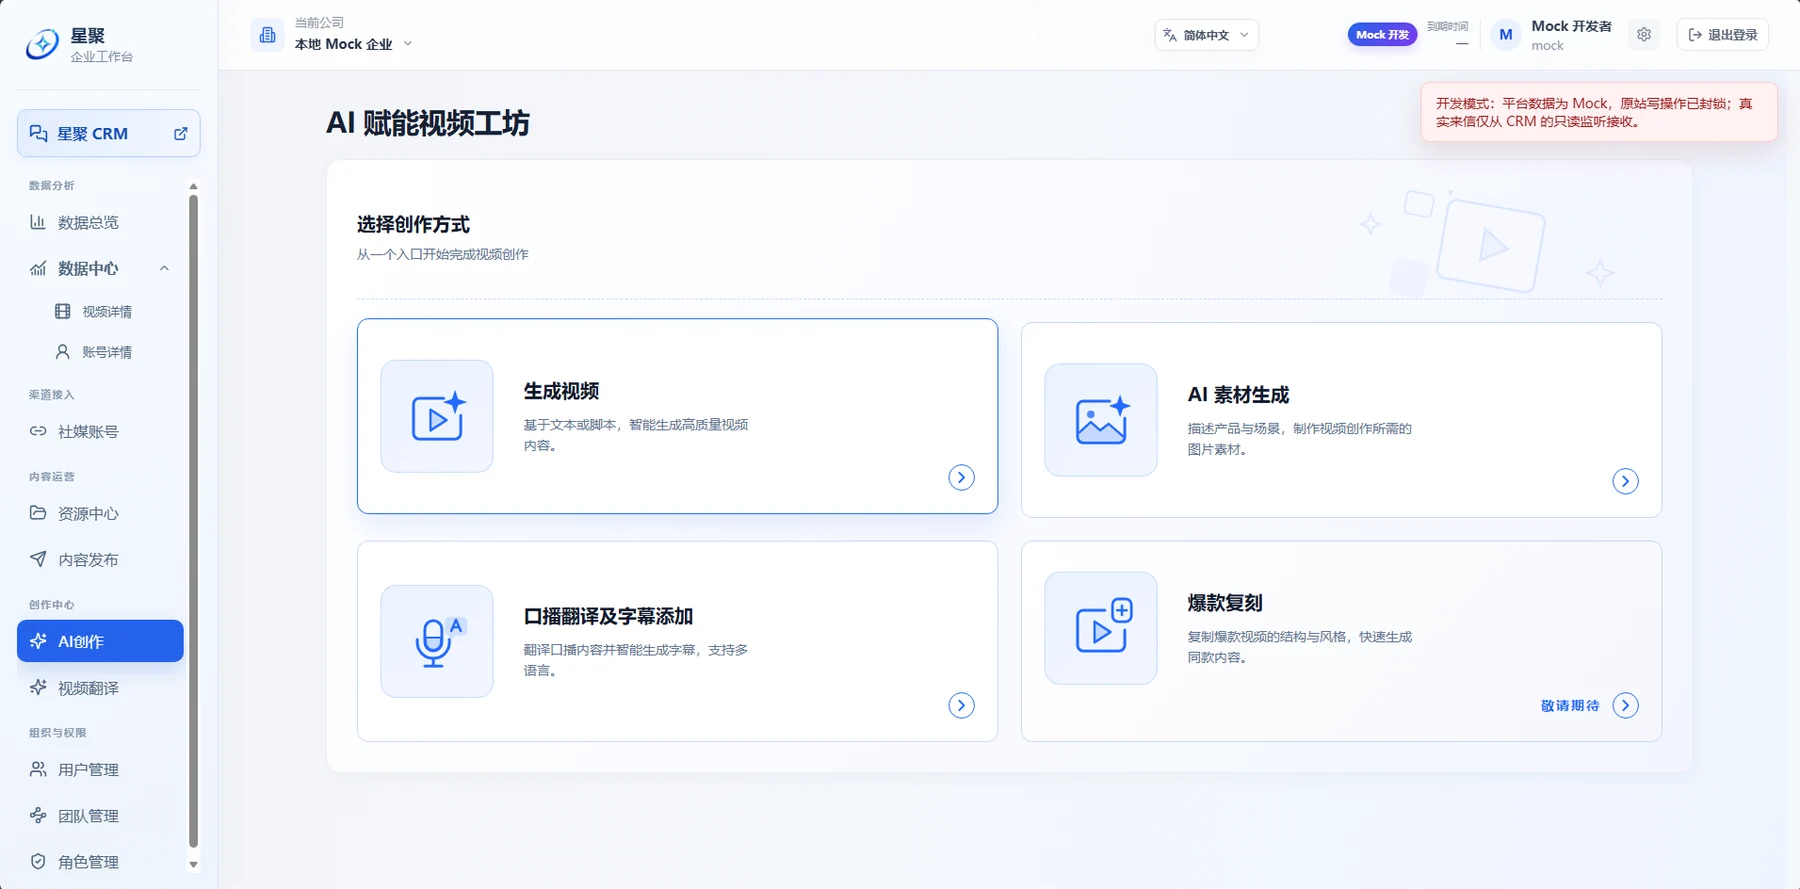Click the 口播翻译 microphone icon
This screenshot has width=1800, height=889.
pos(437,641)
